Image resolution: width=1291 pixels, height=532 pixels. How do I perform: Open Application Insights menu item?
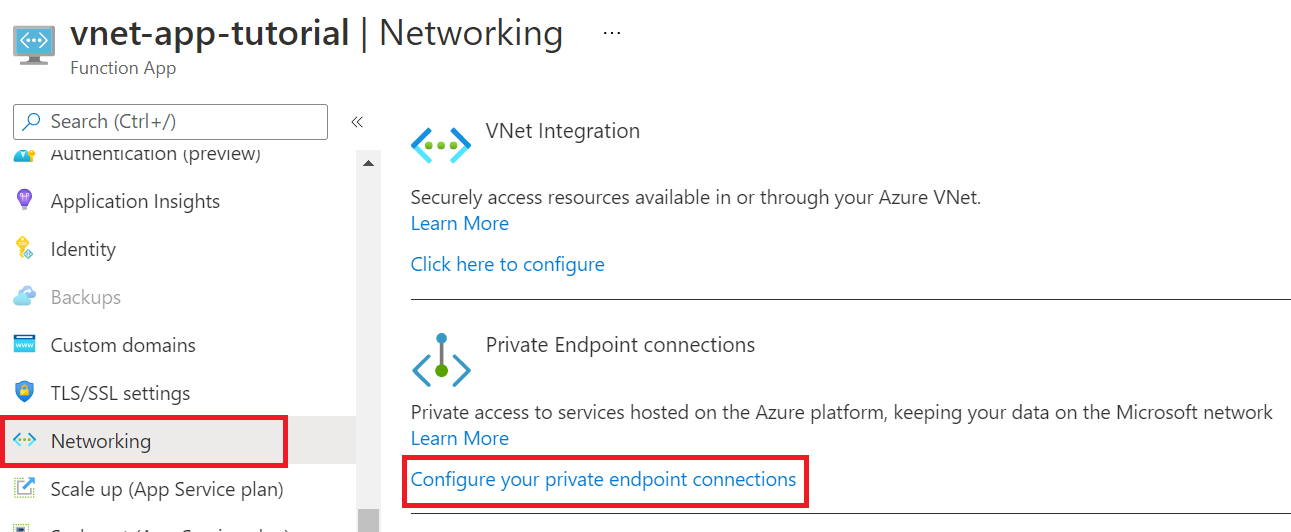pos(135,201)
